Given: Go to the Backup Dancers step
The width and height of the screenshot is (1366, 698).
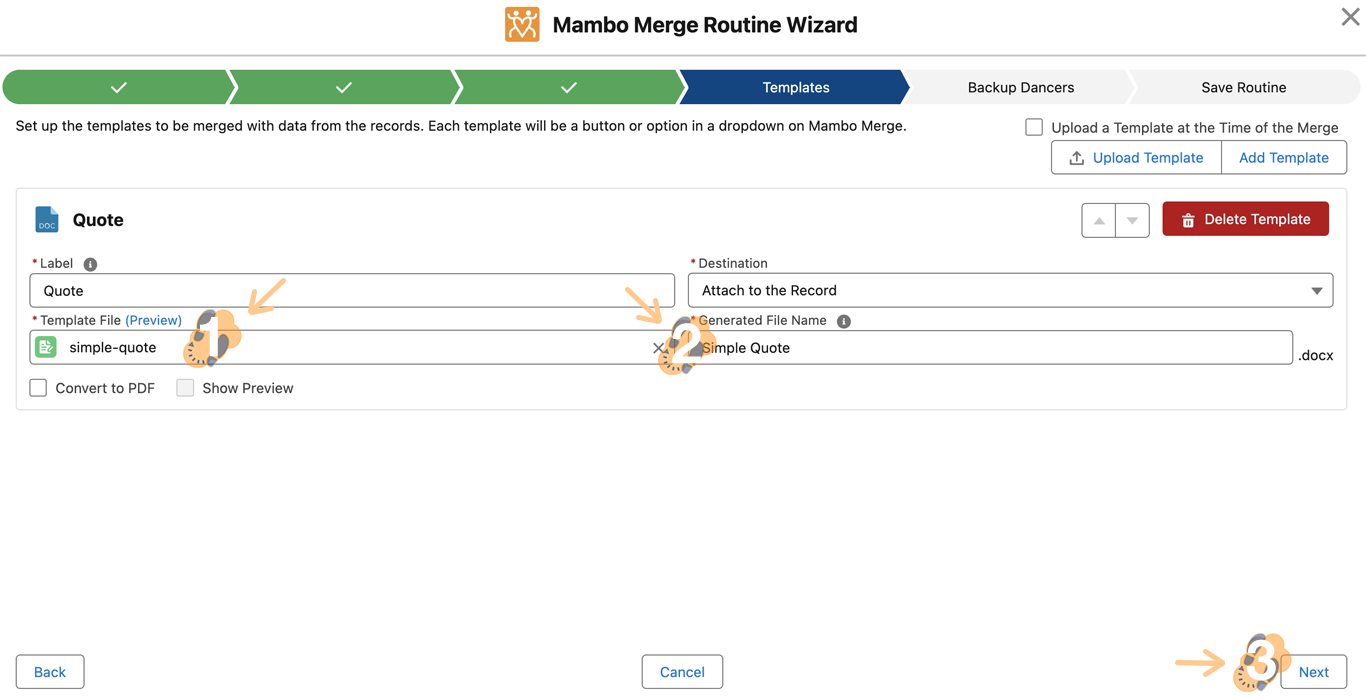Looking at the screenshot, I should [1020, 88].
